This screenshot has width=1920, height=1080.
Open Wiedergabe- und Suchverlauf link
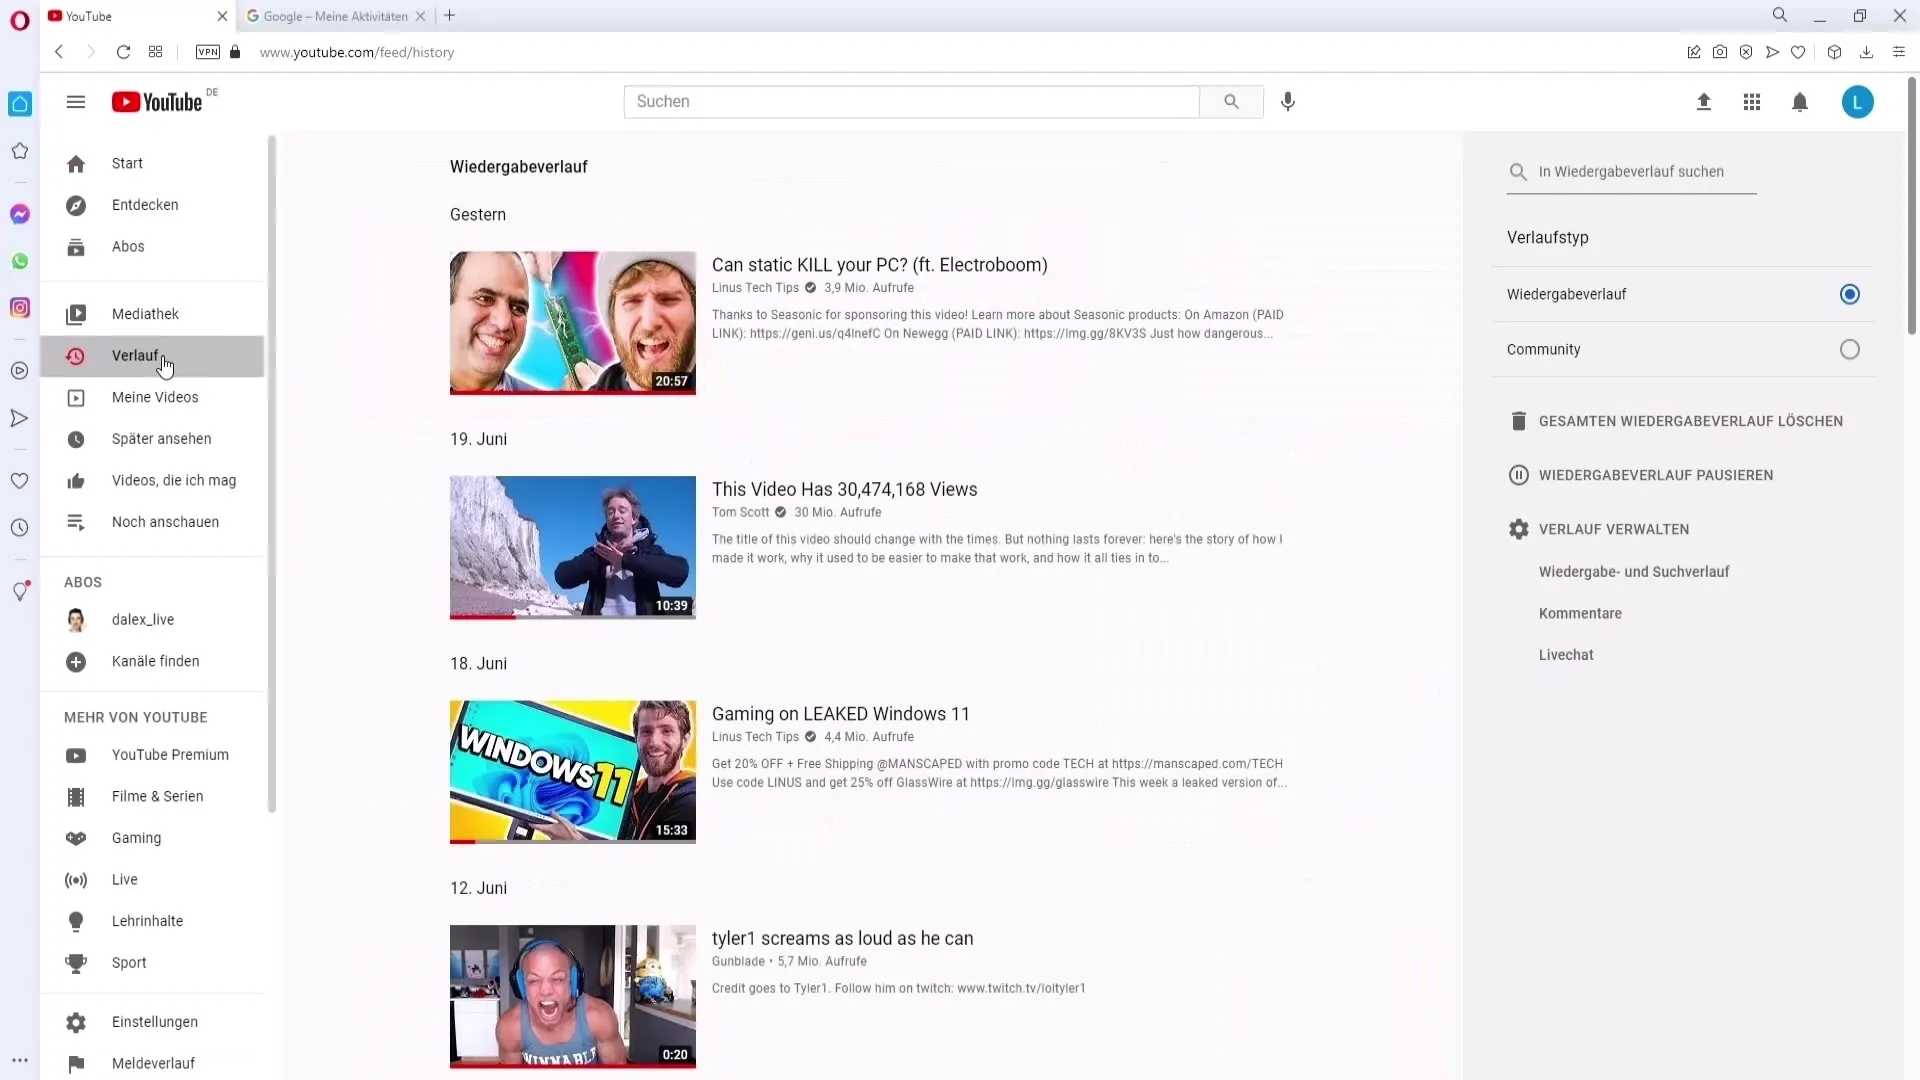click(1635, 571)
